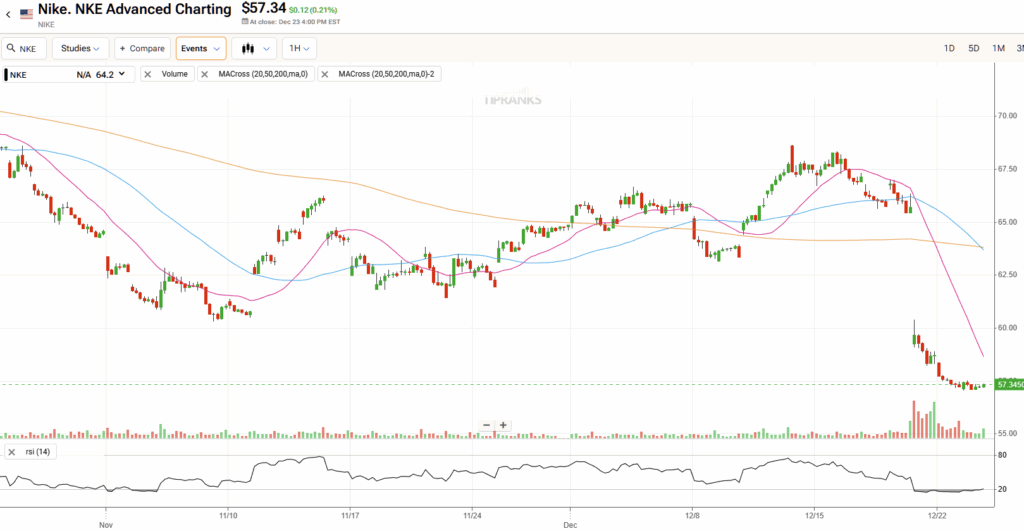Viewport: 1024px width, 531px height.
Task: Zoom in the chart with plus button
Action: point(503,425)
